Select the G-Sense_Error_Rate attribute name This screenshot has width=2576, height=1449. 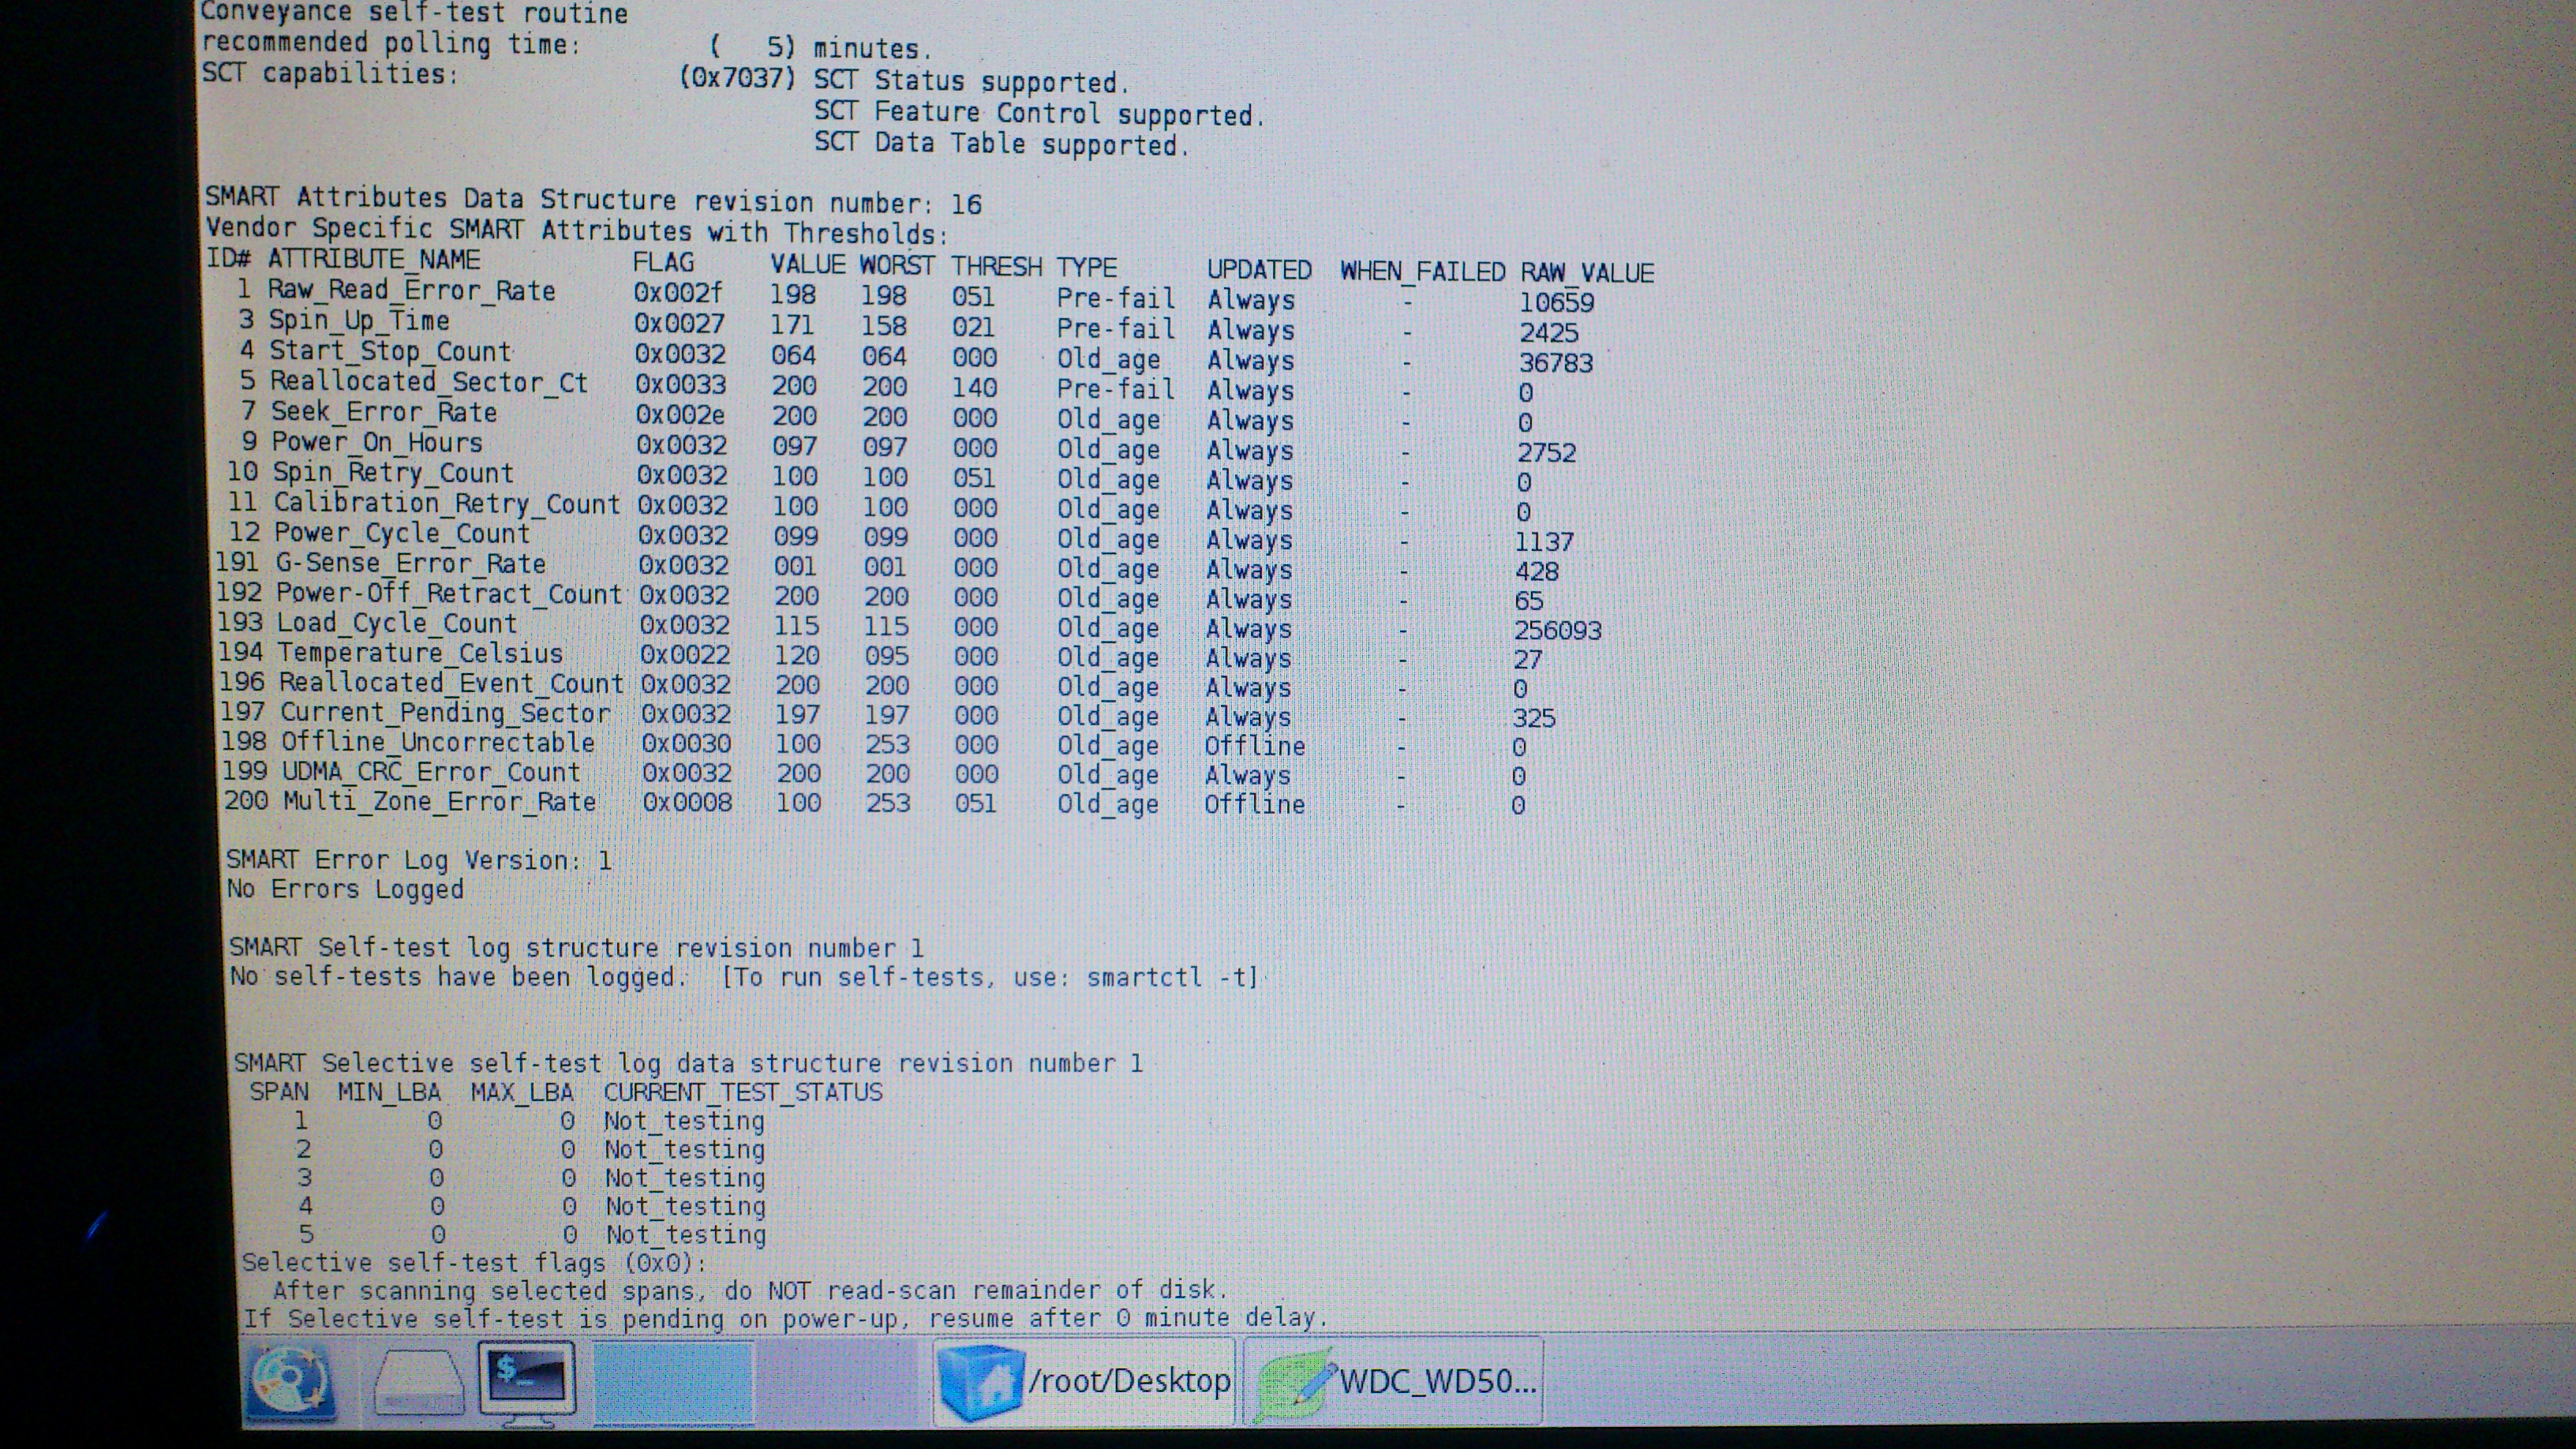pos(411,563)
